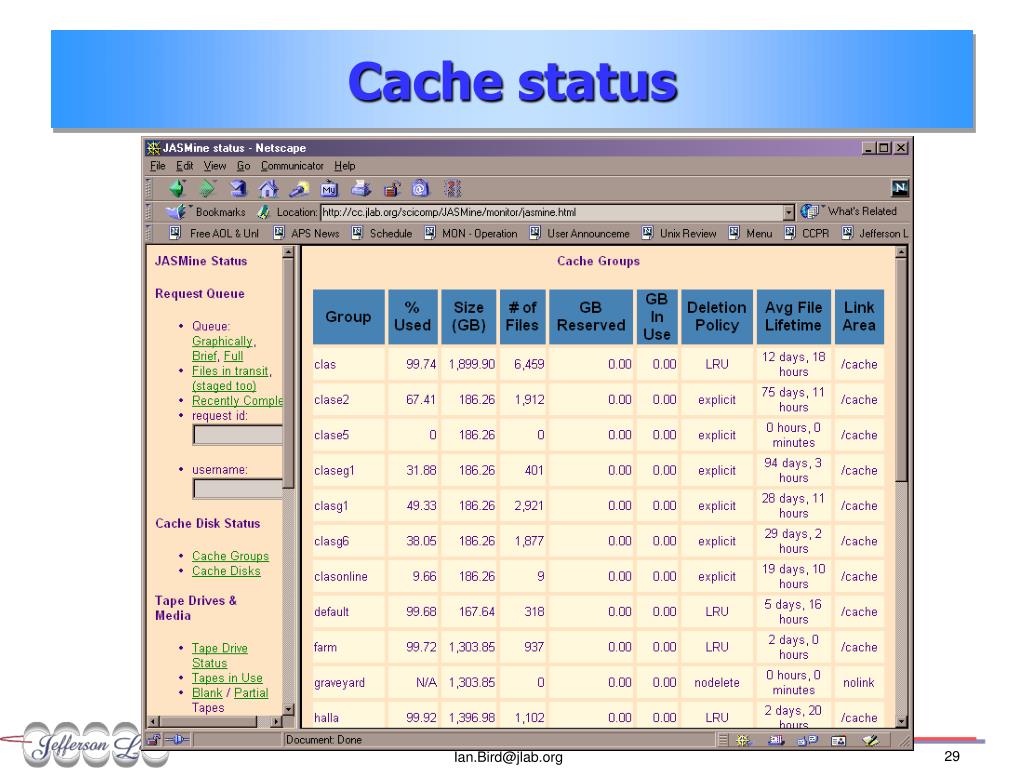This screenshot has width=1024, height=768.
Task: Open the File menu
Action: pyautogui.click(x=157, y=166)
